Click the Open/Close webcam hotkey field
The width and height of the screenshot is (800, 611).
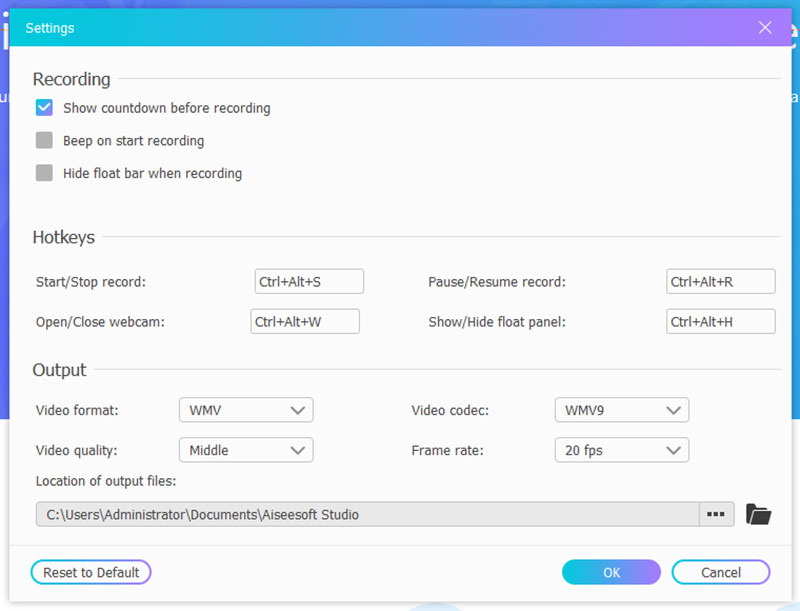coord(305,321)
